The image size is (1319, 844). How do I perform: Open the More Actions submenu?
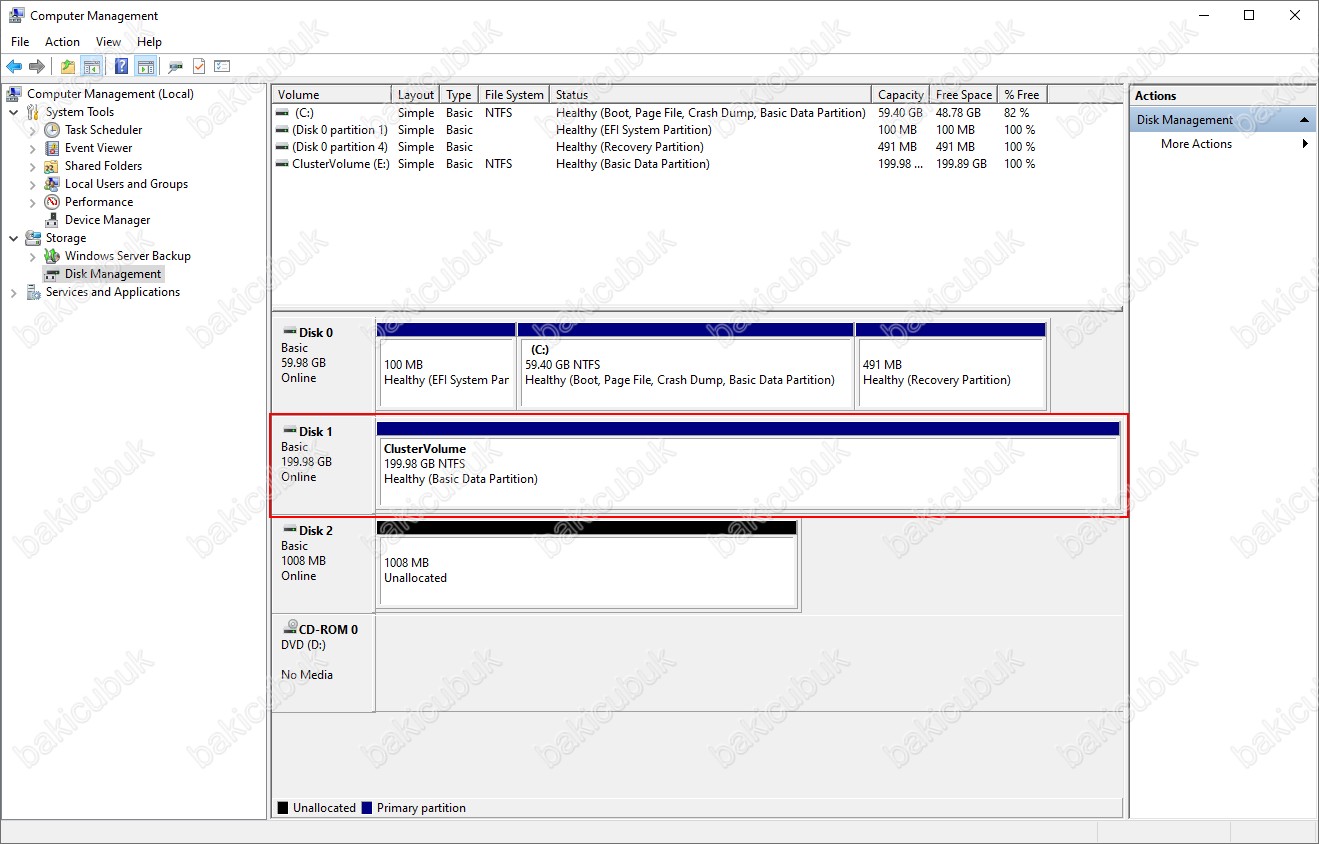tap(1223, 144)
